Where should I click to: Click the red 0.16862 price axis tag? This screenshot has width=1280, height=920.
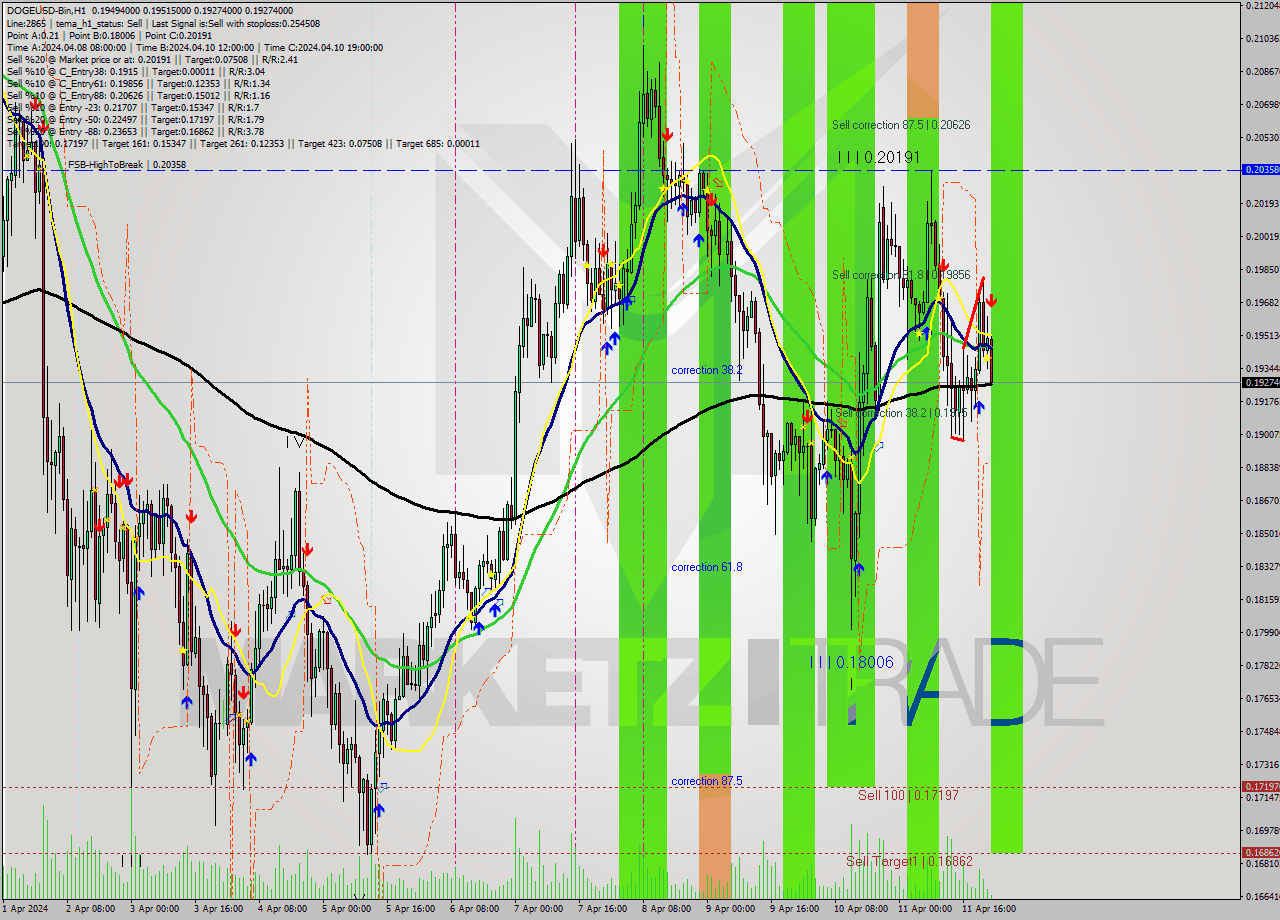(x=1260, y=853)
